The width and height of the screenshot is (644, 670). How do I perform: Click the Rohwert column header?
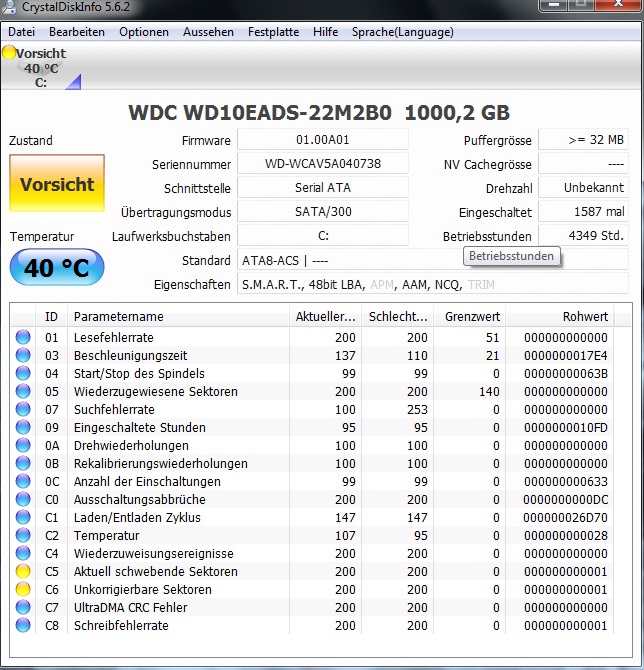[x=585, y=317]
